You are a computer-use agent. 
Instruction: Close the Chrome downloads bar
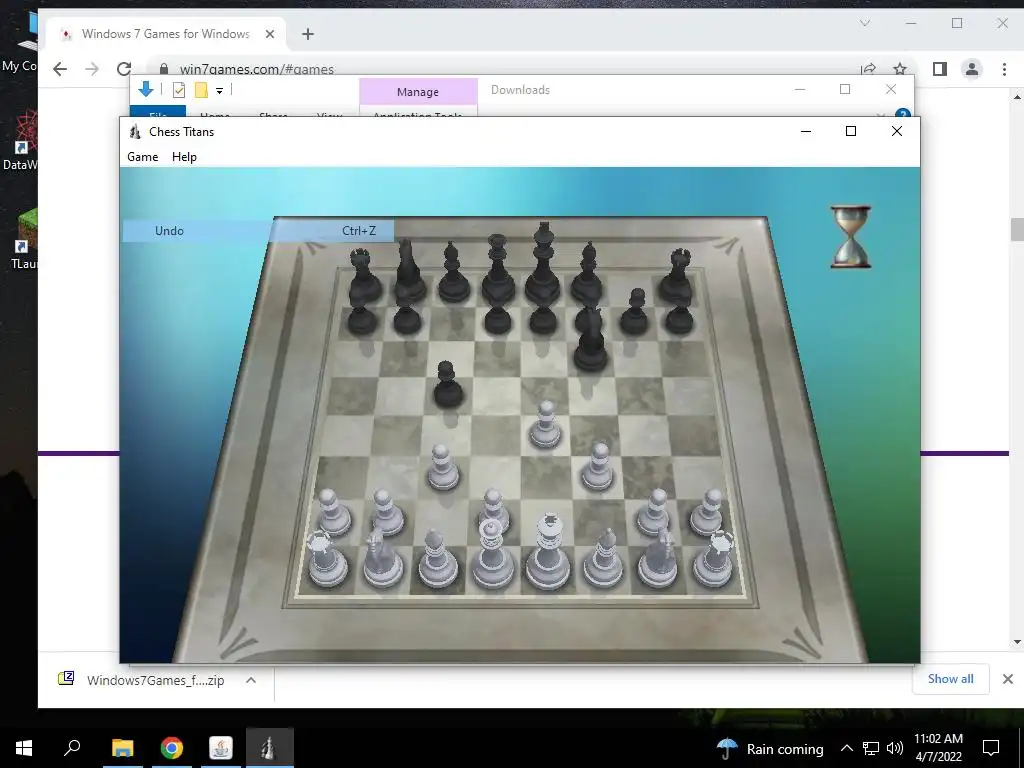coord(1008,679)
